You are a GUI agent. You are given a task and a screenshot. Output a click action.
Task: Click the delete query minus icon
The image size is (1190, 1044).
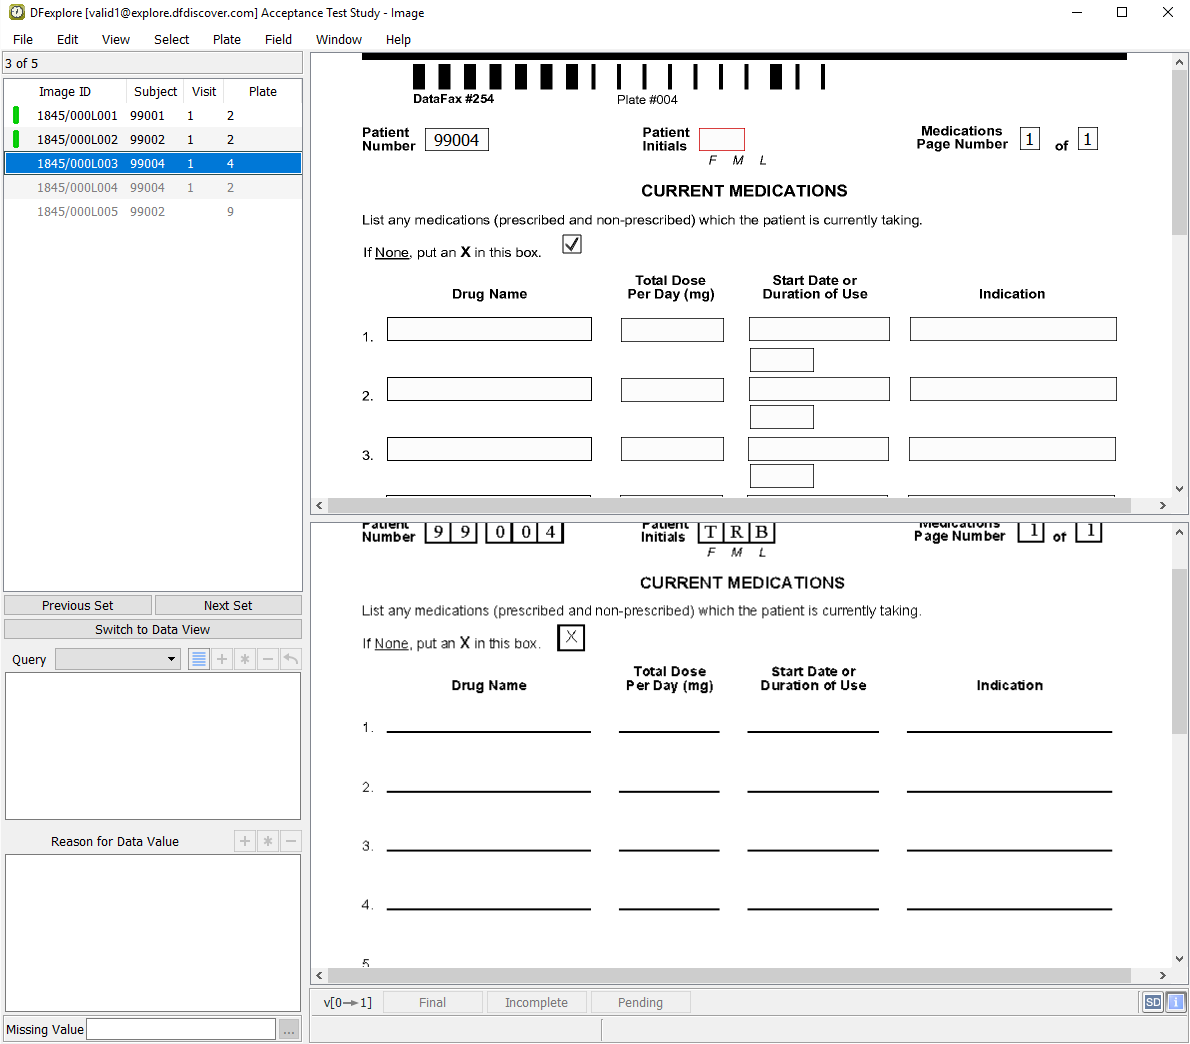click(x=268, y=659)
